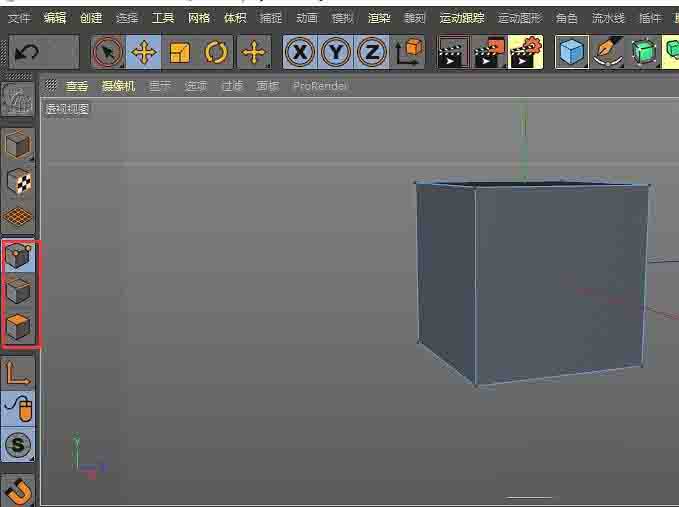Screen dimensions: 679x507
Task: Open 创建 menu
Action: point(91,18)
